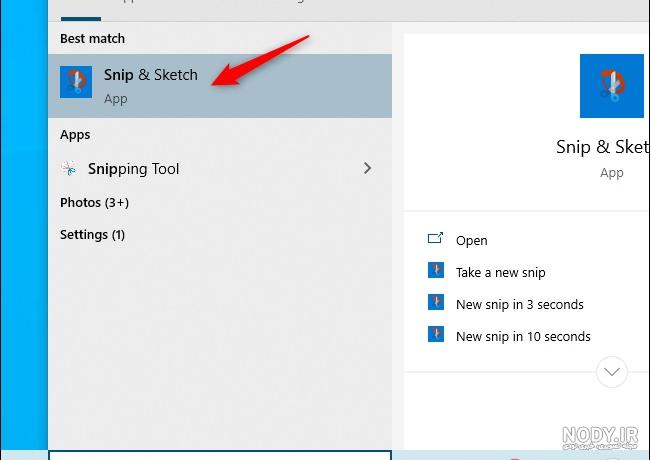This screenshot has height=460, width=650.
Task: Expand more actions with the circular down chevron
Action: point(612,372)
